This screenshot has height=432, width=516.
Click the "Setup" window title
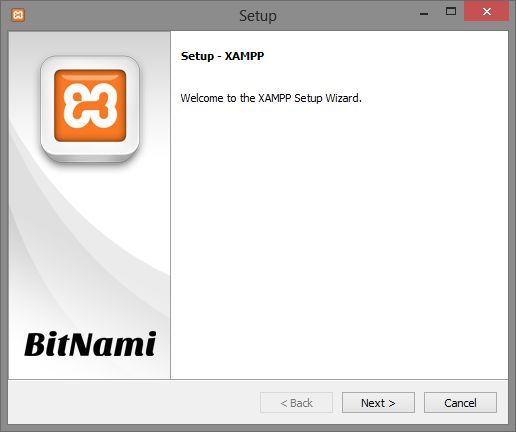pyautogui.click(x=258, y=16)
